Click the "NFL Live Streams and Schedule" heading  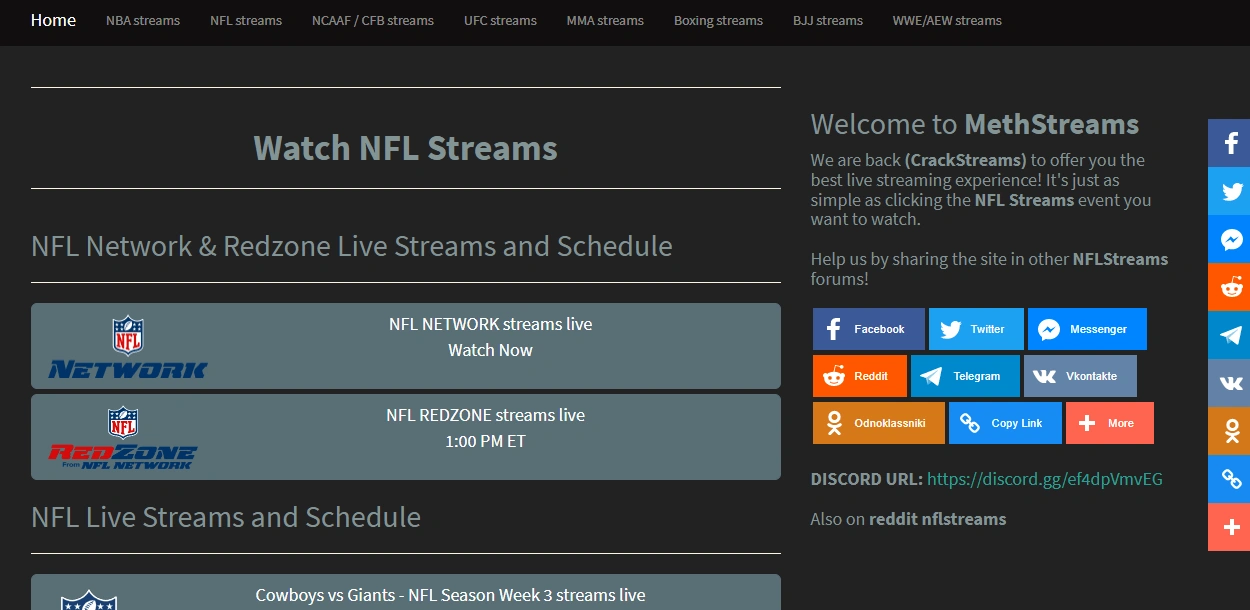226,517
